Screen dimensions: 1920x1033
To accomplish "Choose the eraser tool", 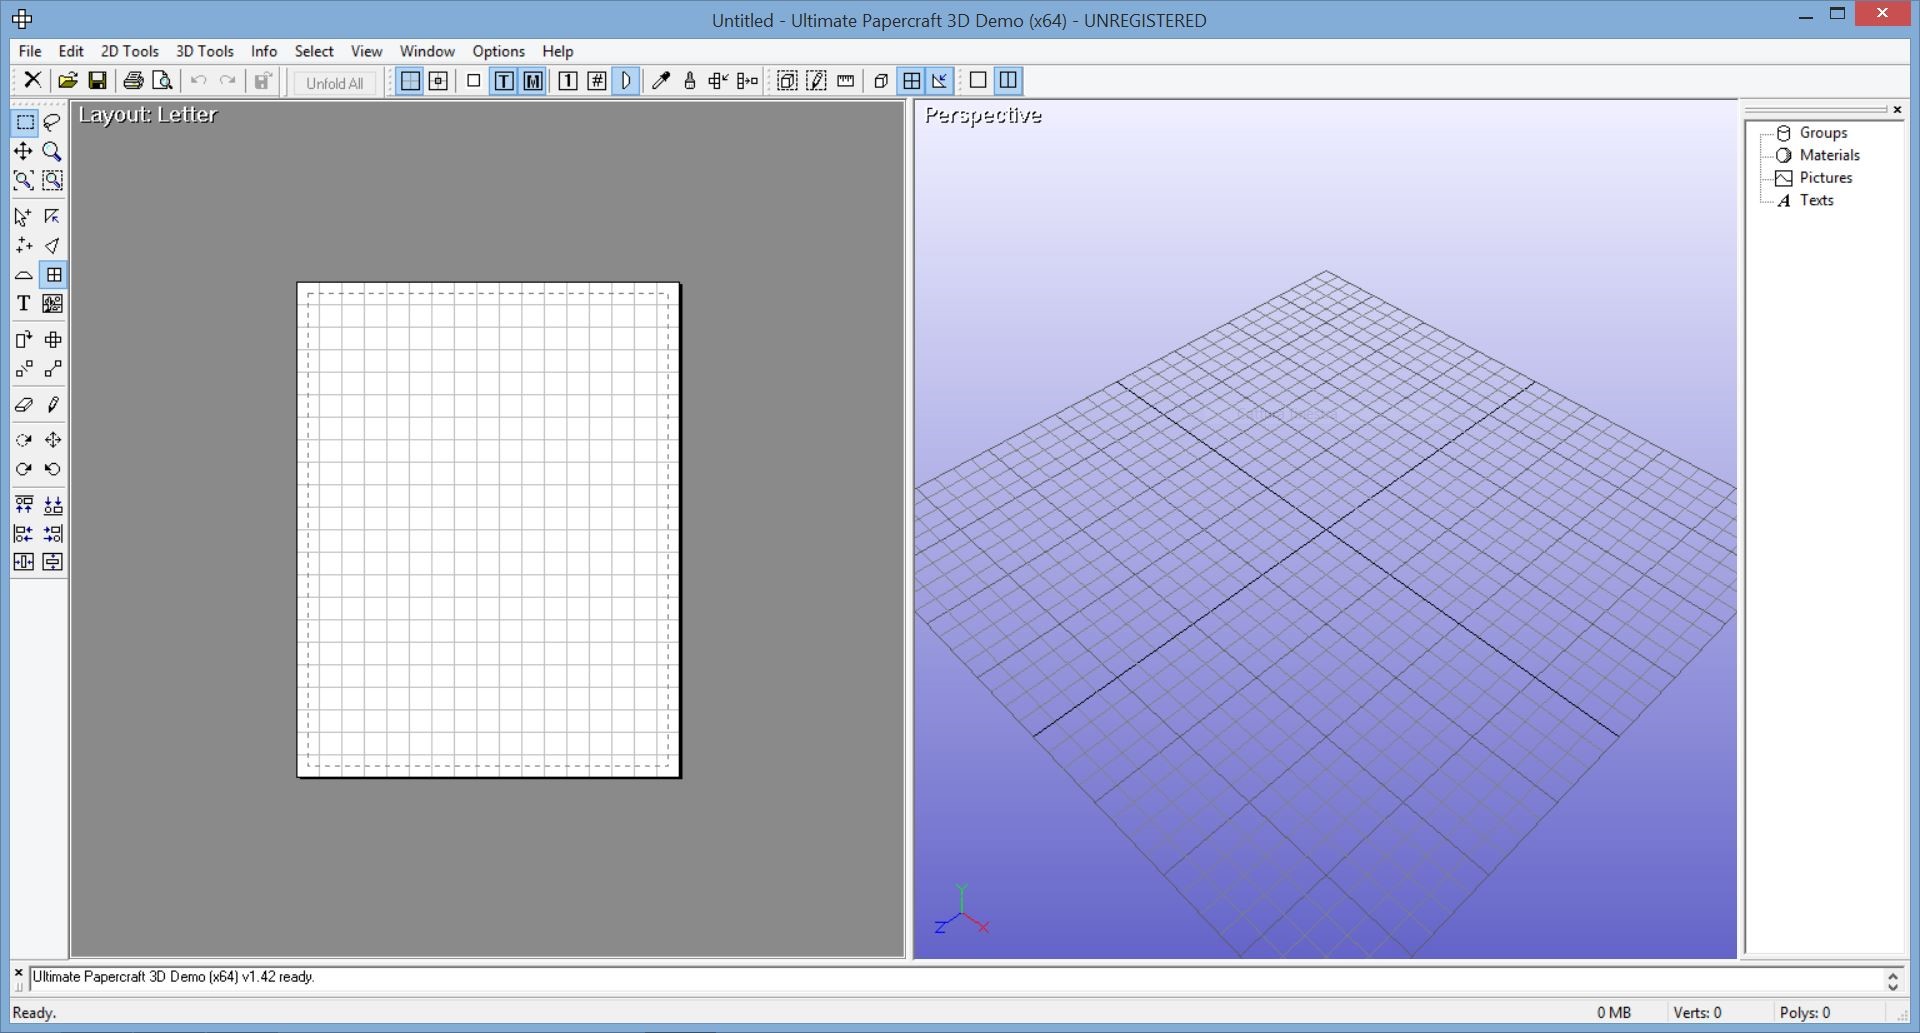I will (x=24, y=405).
